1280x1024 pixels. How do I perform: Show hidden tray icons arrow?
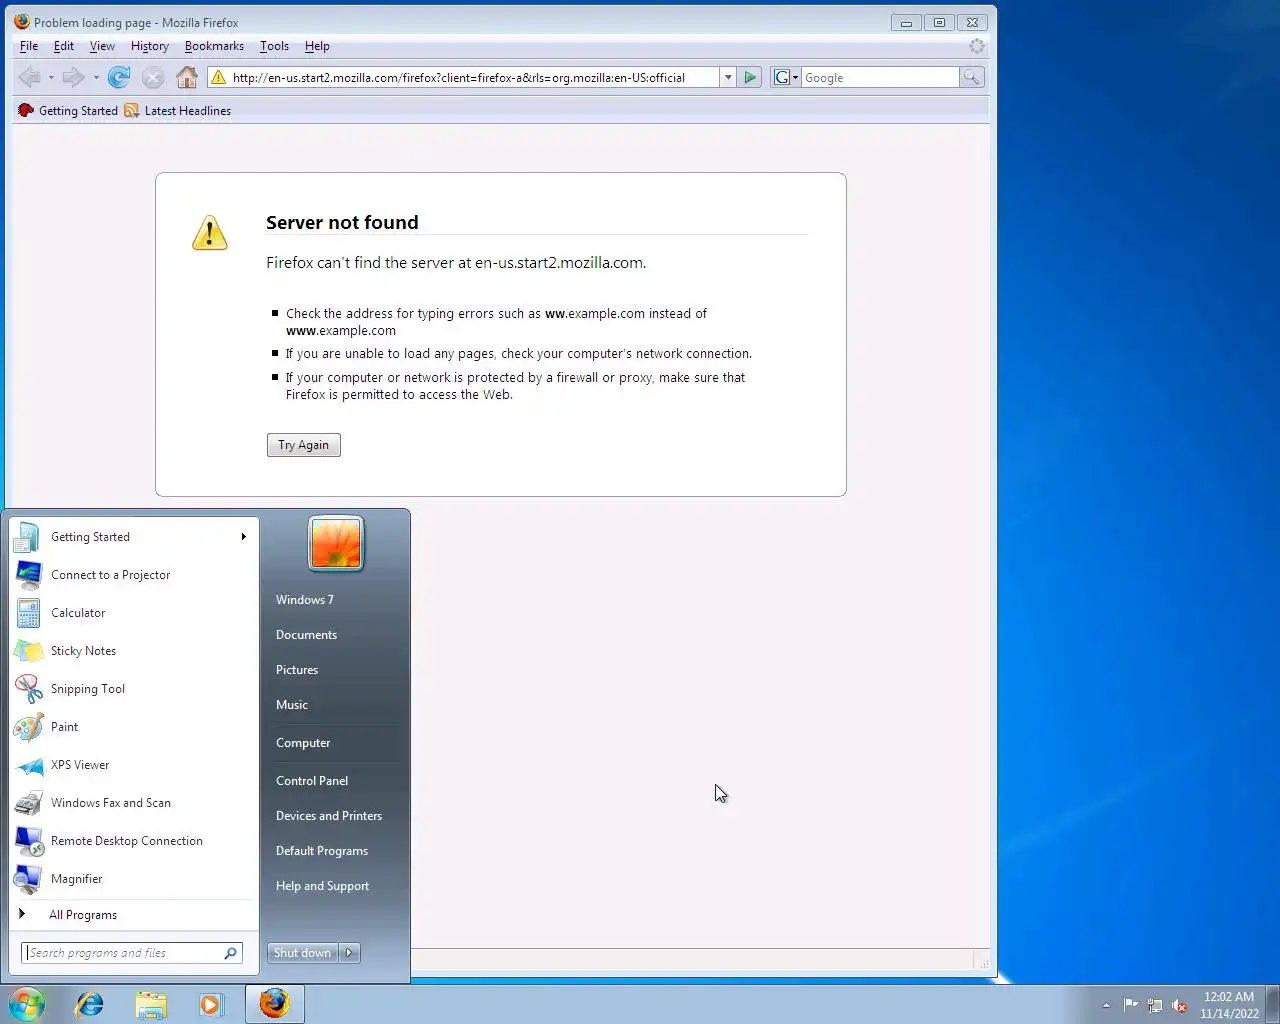pyautogui.click(x=1106, y=1005)
